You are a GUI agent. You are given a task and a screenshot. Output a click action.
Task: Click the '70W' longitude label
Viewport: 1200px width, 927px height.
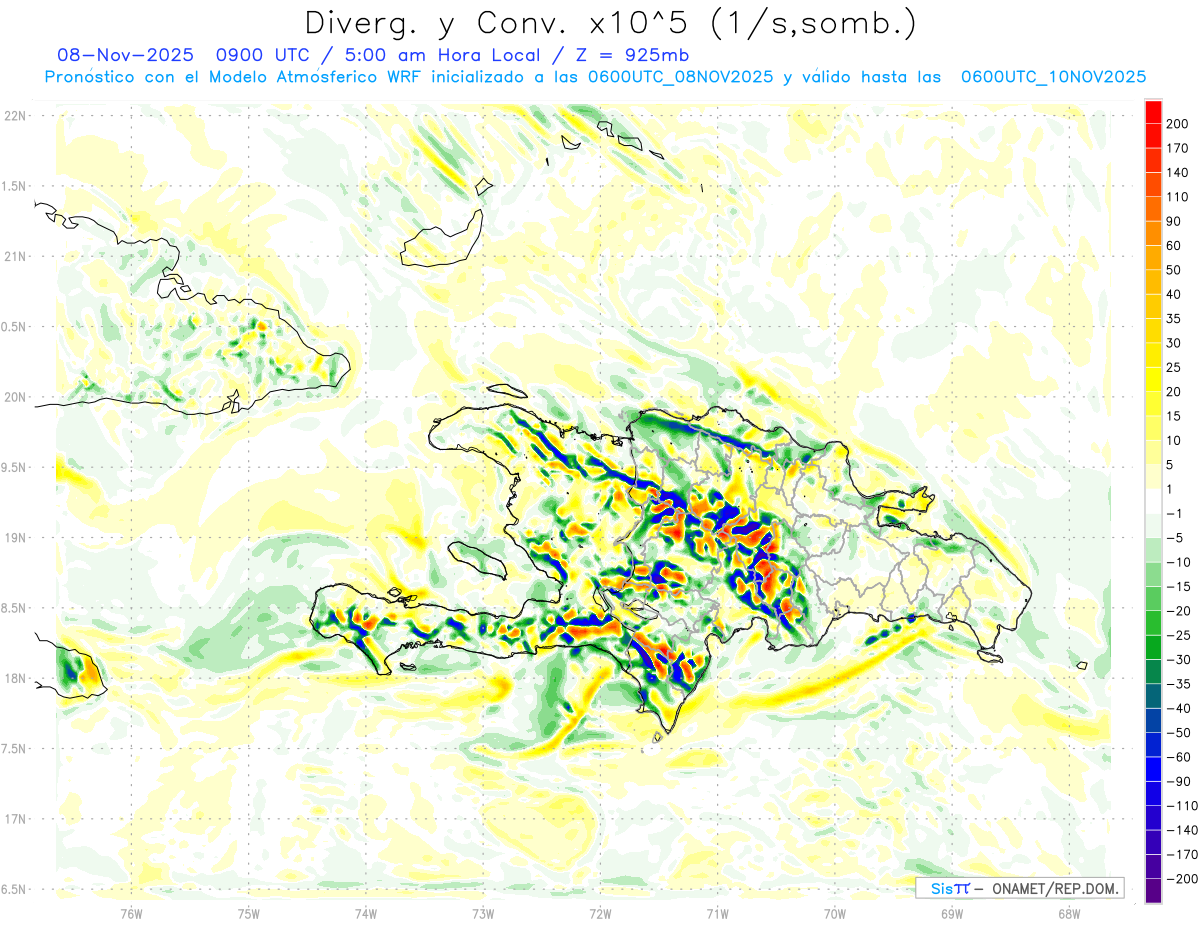pyautogui.click(x=834, y=914)
